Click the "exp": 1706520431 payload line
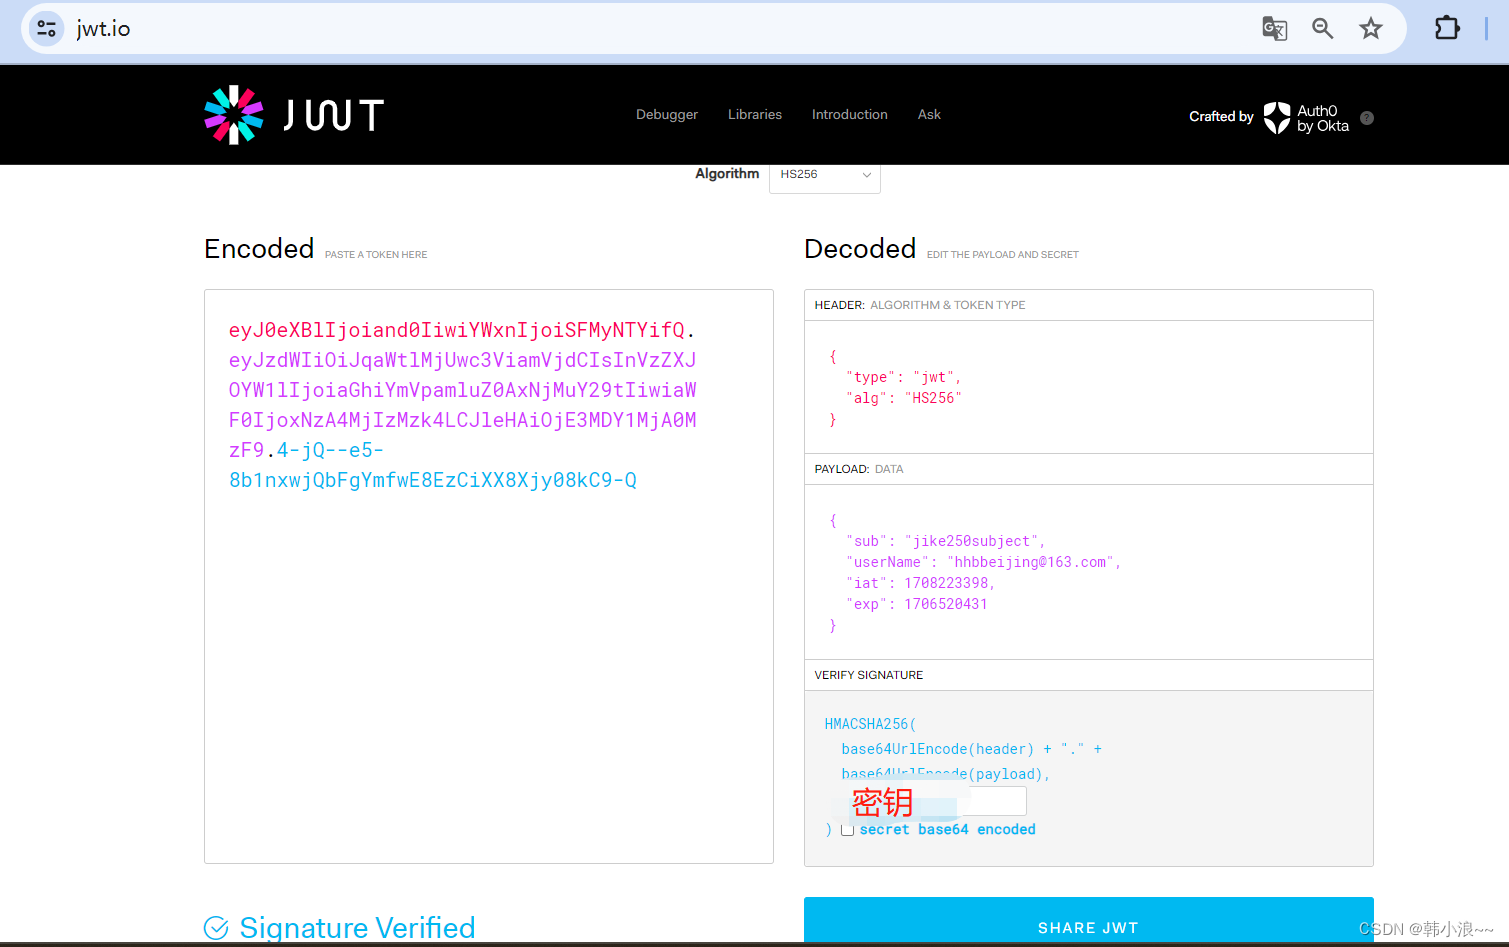 (916, 604)
